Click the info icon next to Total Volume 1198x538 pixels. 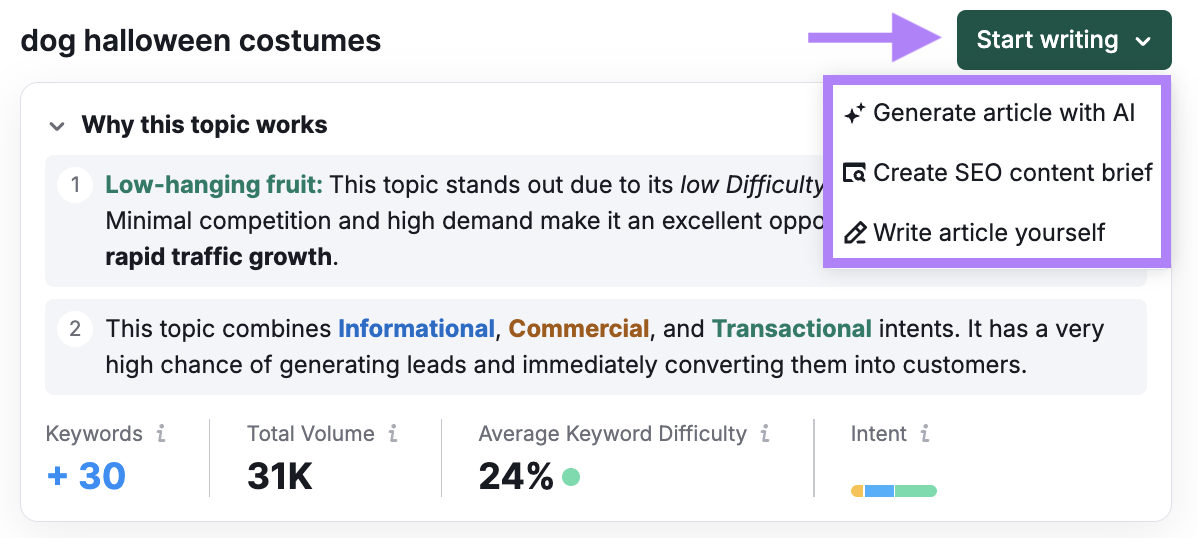tap(393, 434)
